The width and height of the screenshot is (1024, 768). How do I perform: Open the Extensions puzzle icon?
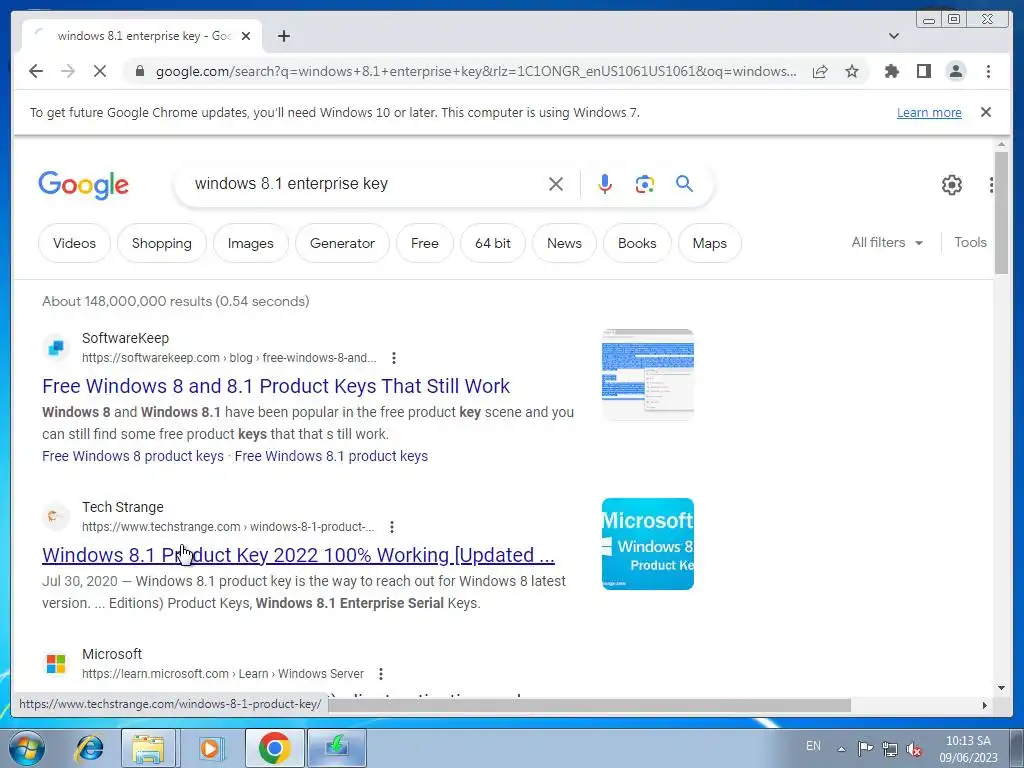[x=891, y=71]
